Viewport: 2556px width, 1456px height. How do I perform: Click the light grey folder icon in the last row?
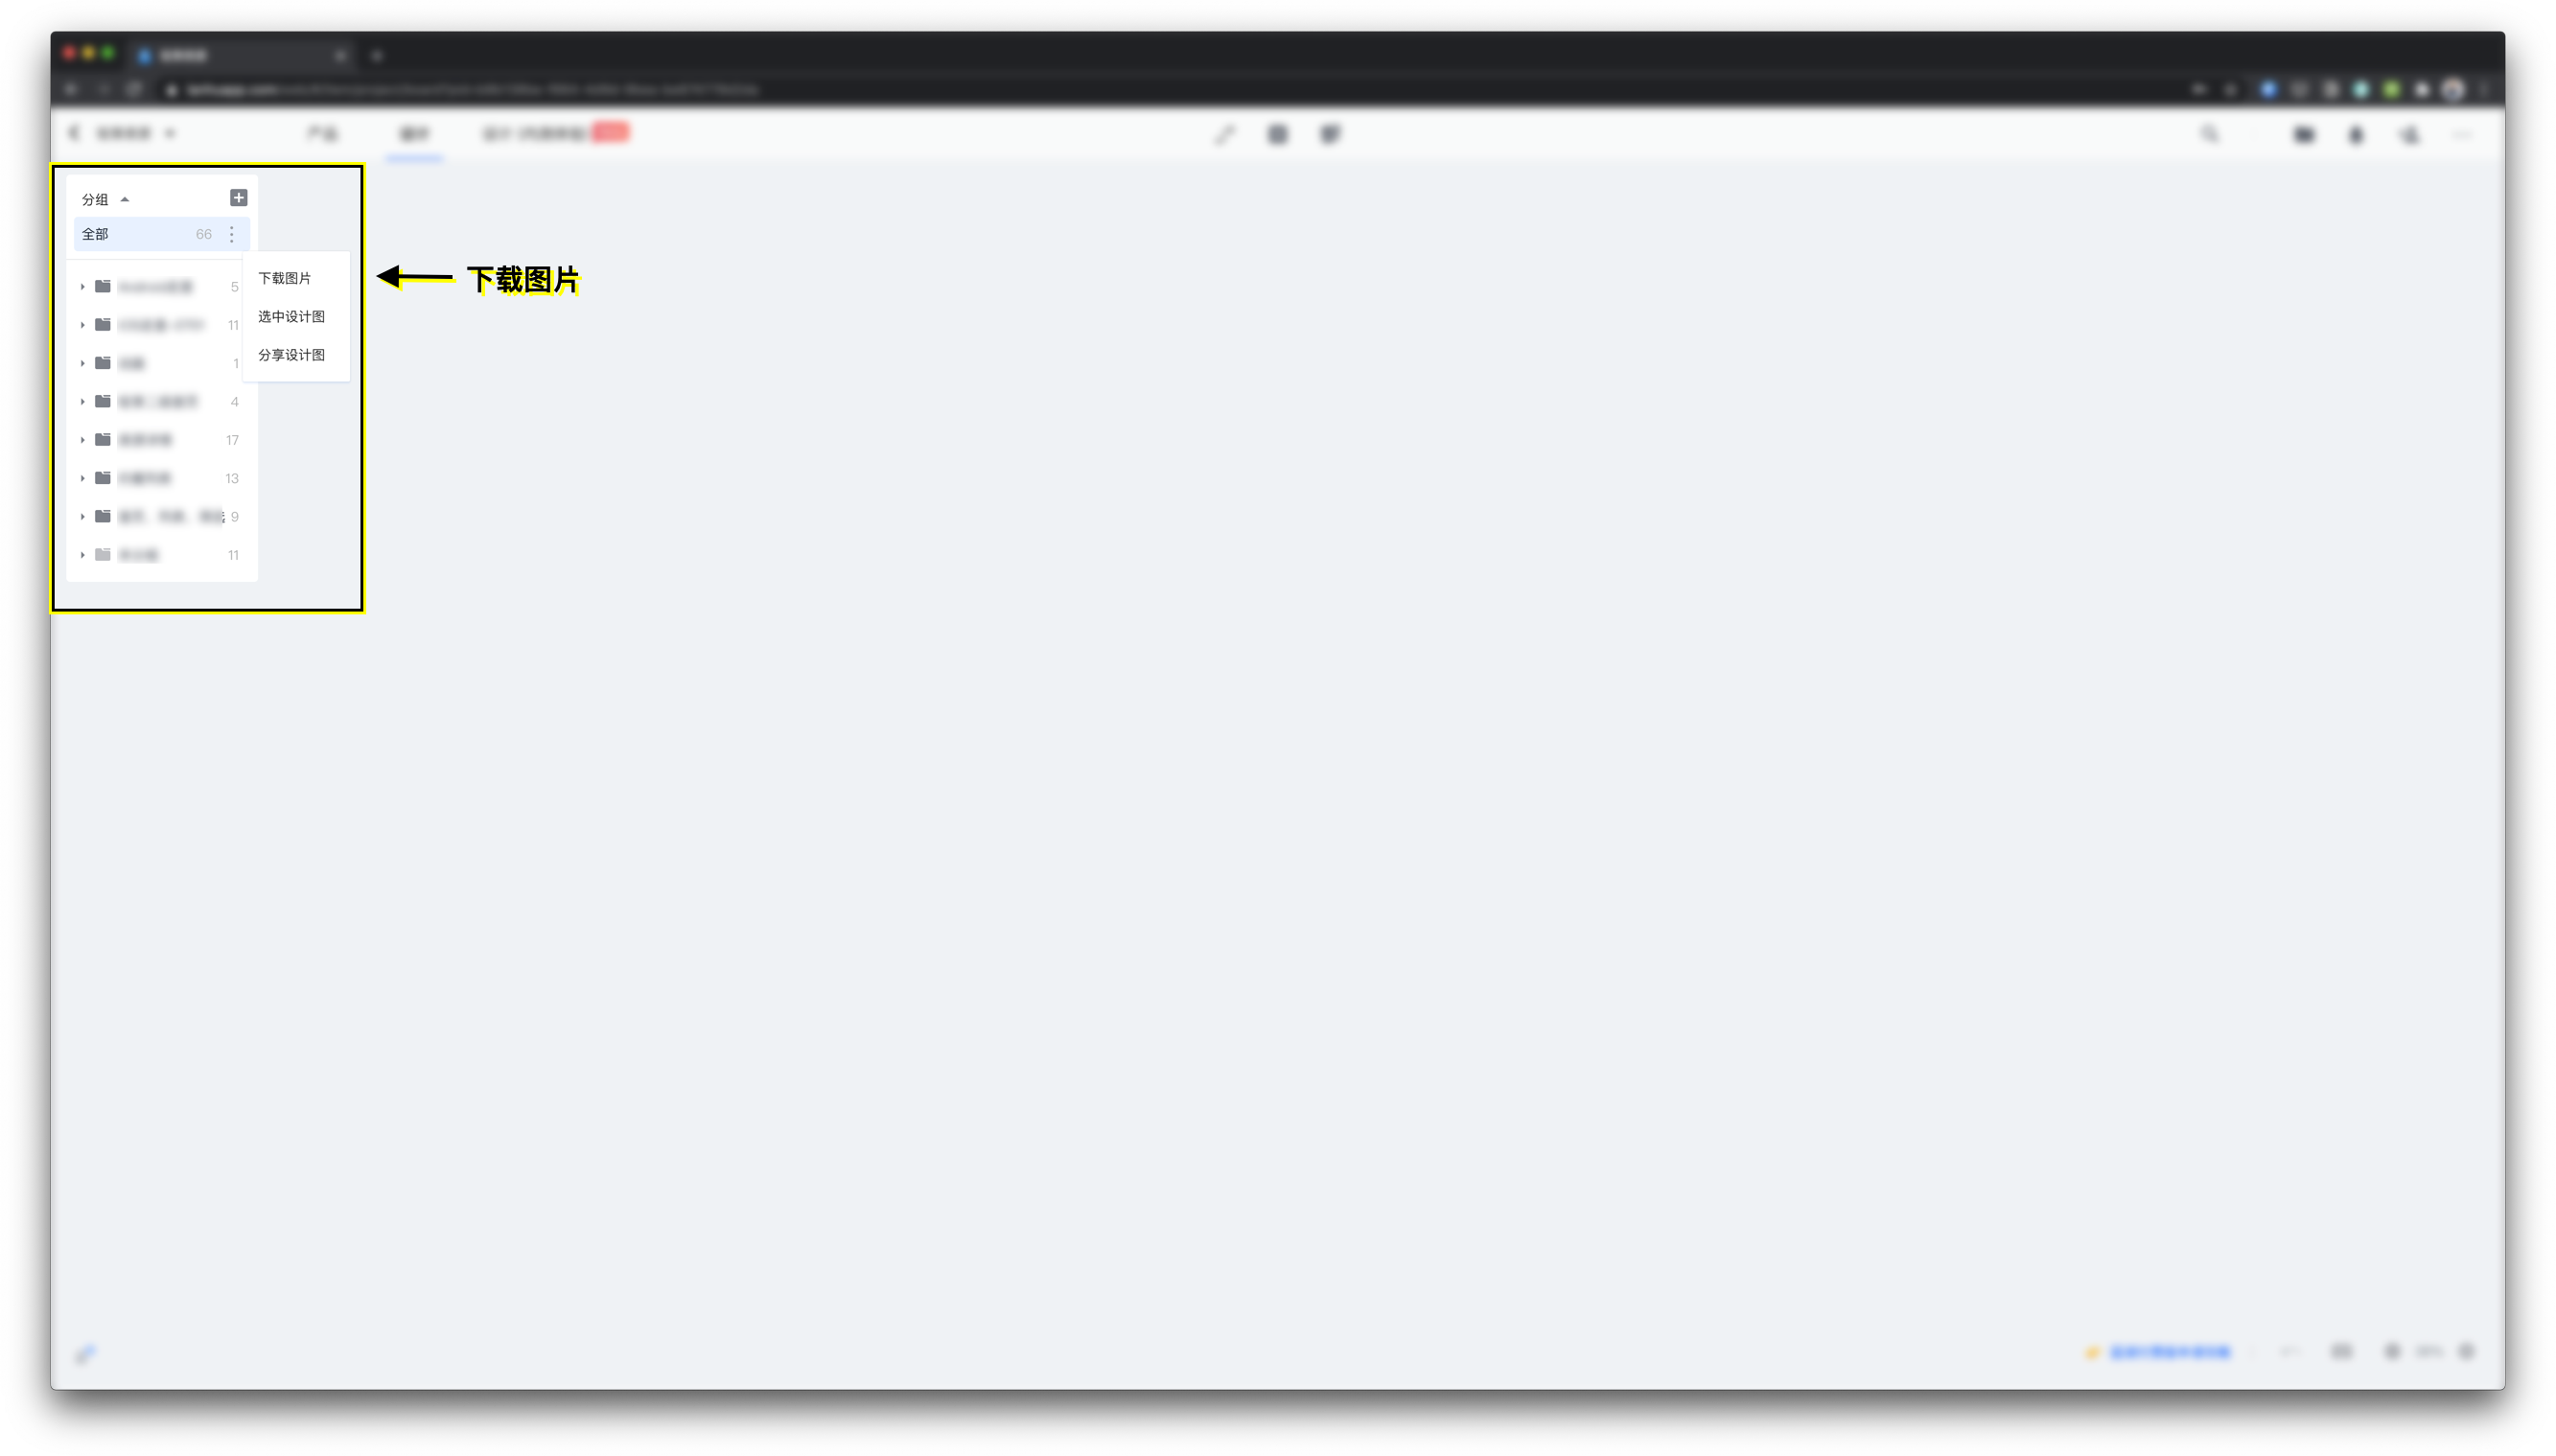(x=102, y=555)
